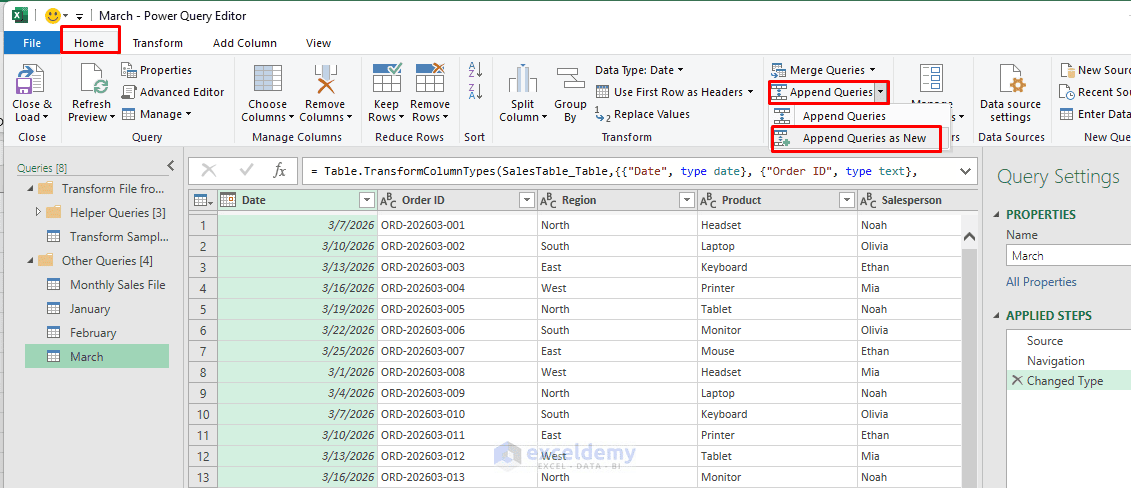This screenshot has width=1131, height=488.
Task: Open the Date column filter dropdown
Action: click(367, 200)
